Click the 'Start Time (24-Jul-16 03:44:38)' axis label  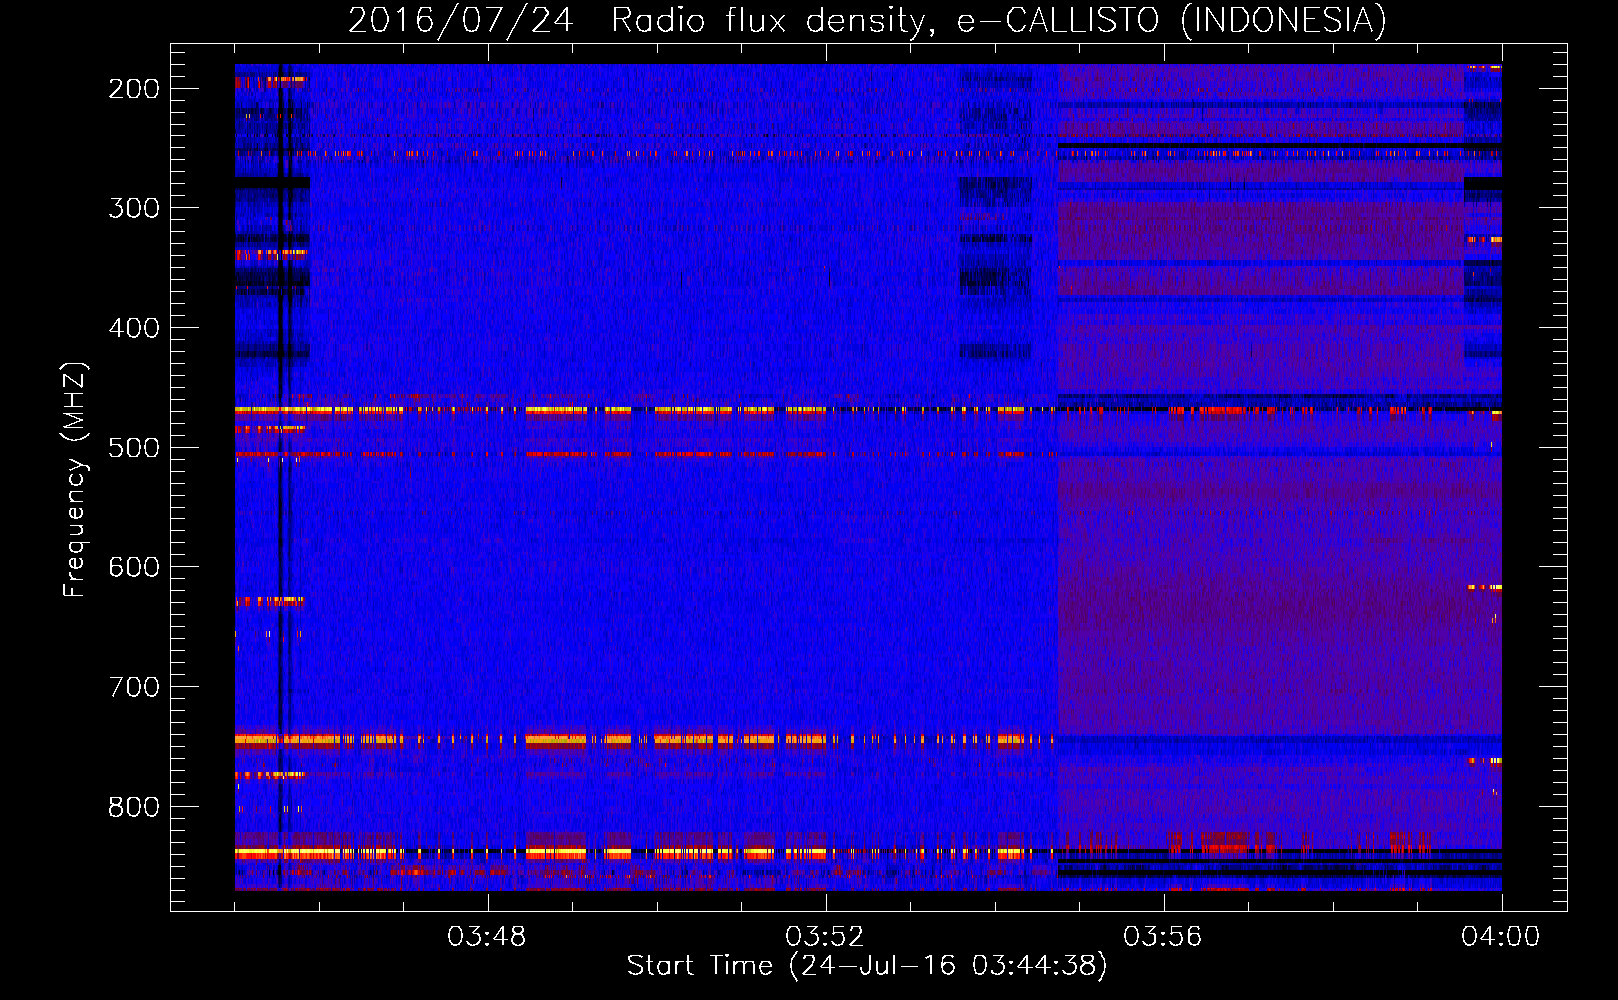[x=867, y=966]
